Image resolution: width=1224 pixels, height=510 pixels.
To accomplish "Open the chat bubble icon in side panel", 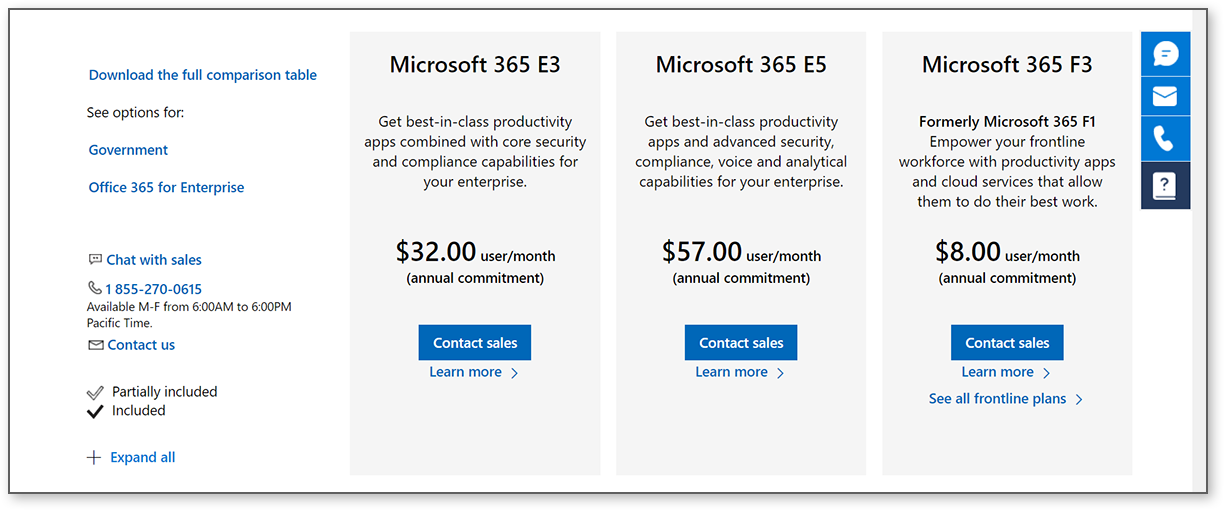I will click(1165, 54).
